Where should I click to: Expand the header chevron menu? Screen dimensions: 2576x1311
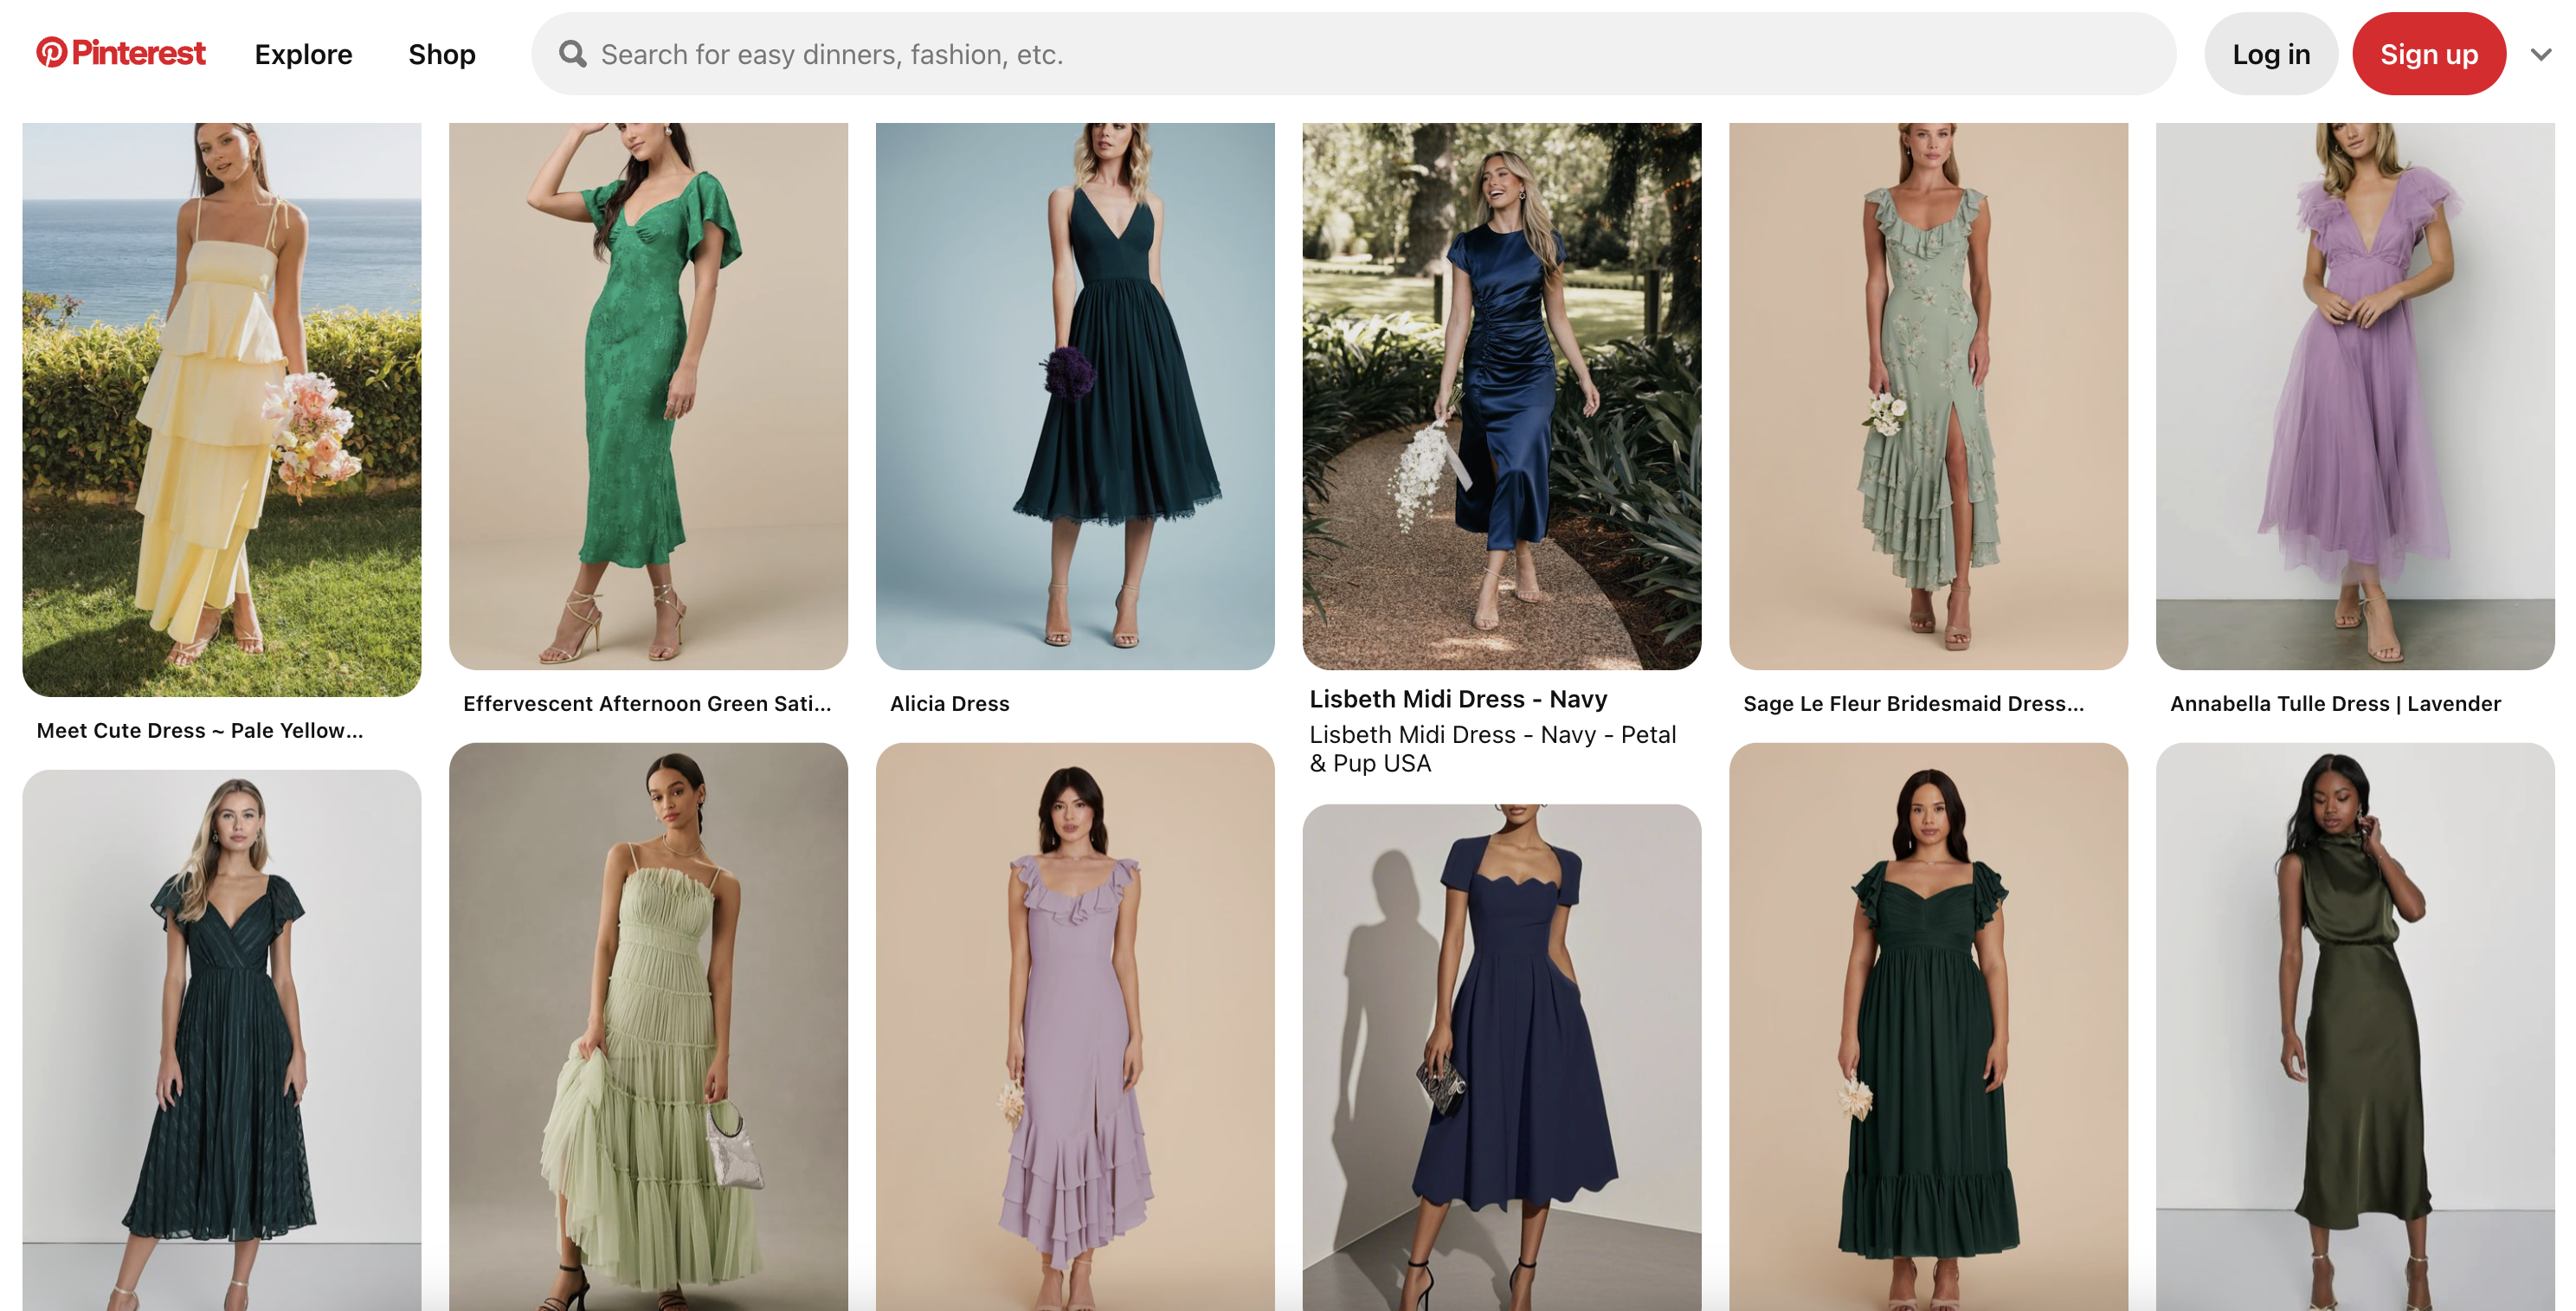(x=2541, y=54)
